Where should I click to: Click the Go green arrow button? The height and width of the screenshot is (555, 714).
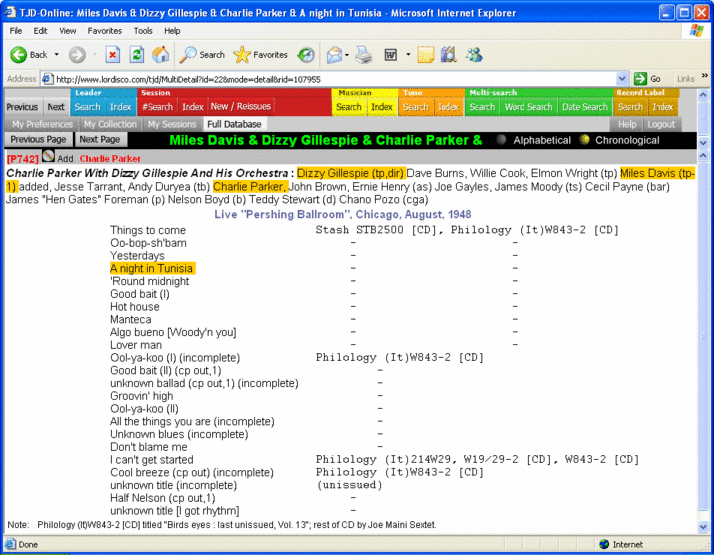click(x=640, y=79)
